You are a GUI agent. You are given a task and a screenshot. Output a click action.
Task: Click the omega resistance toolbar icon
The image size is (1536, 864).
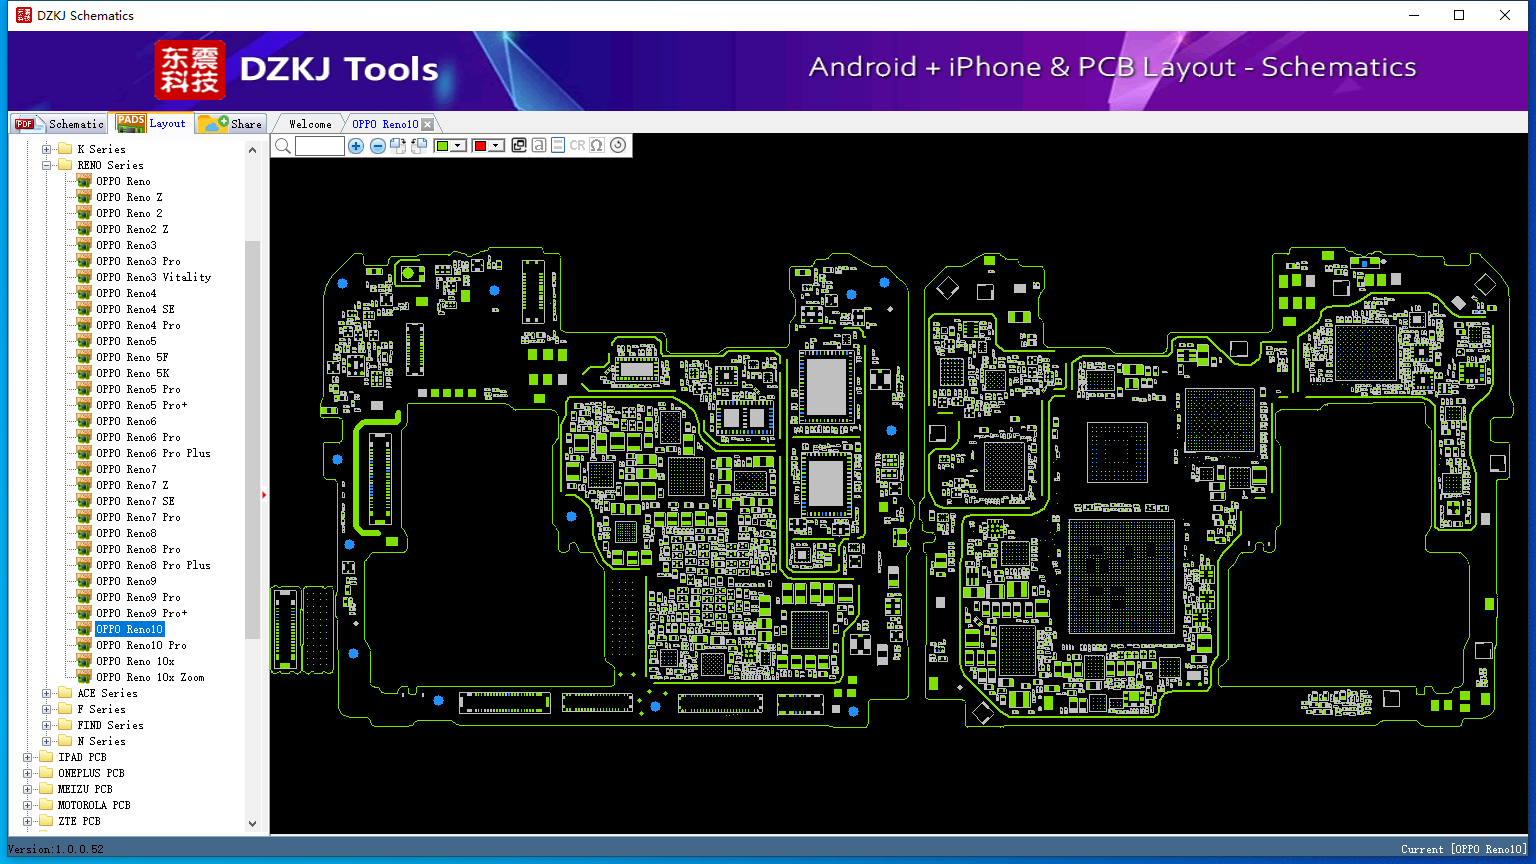pos(597,146)
